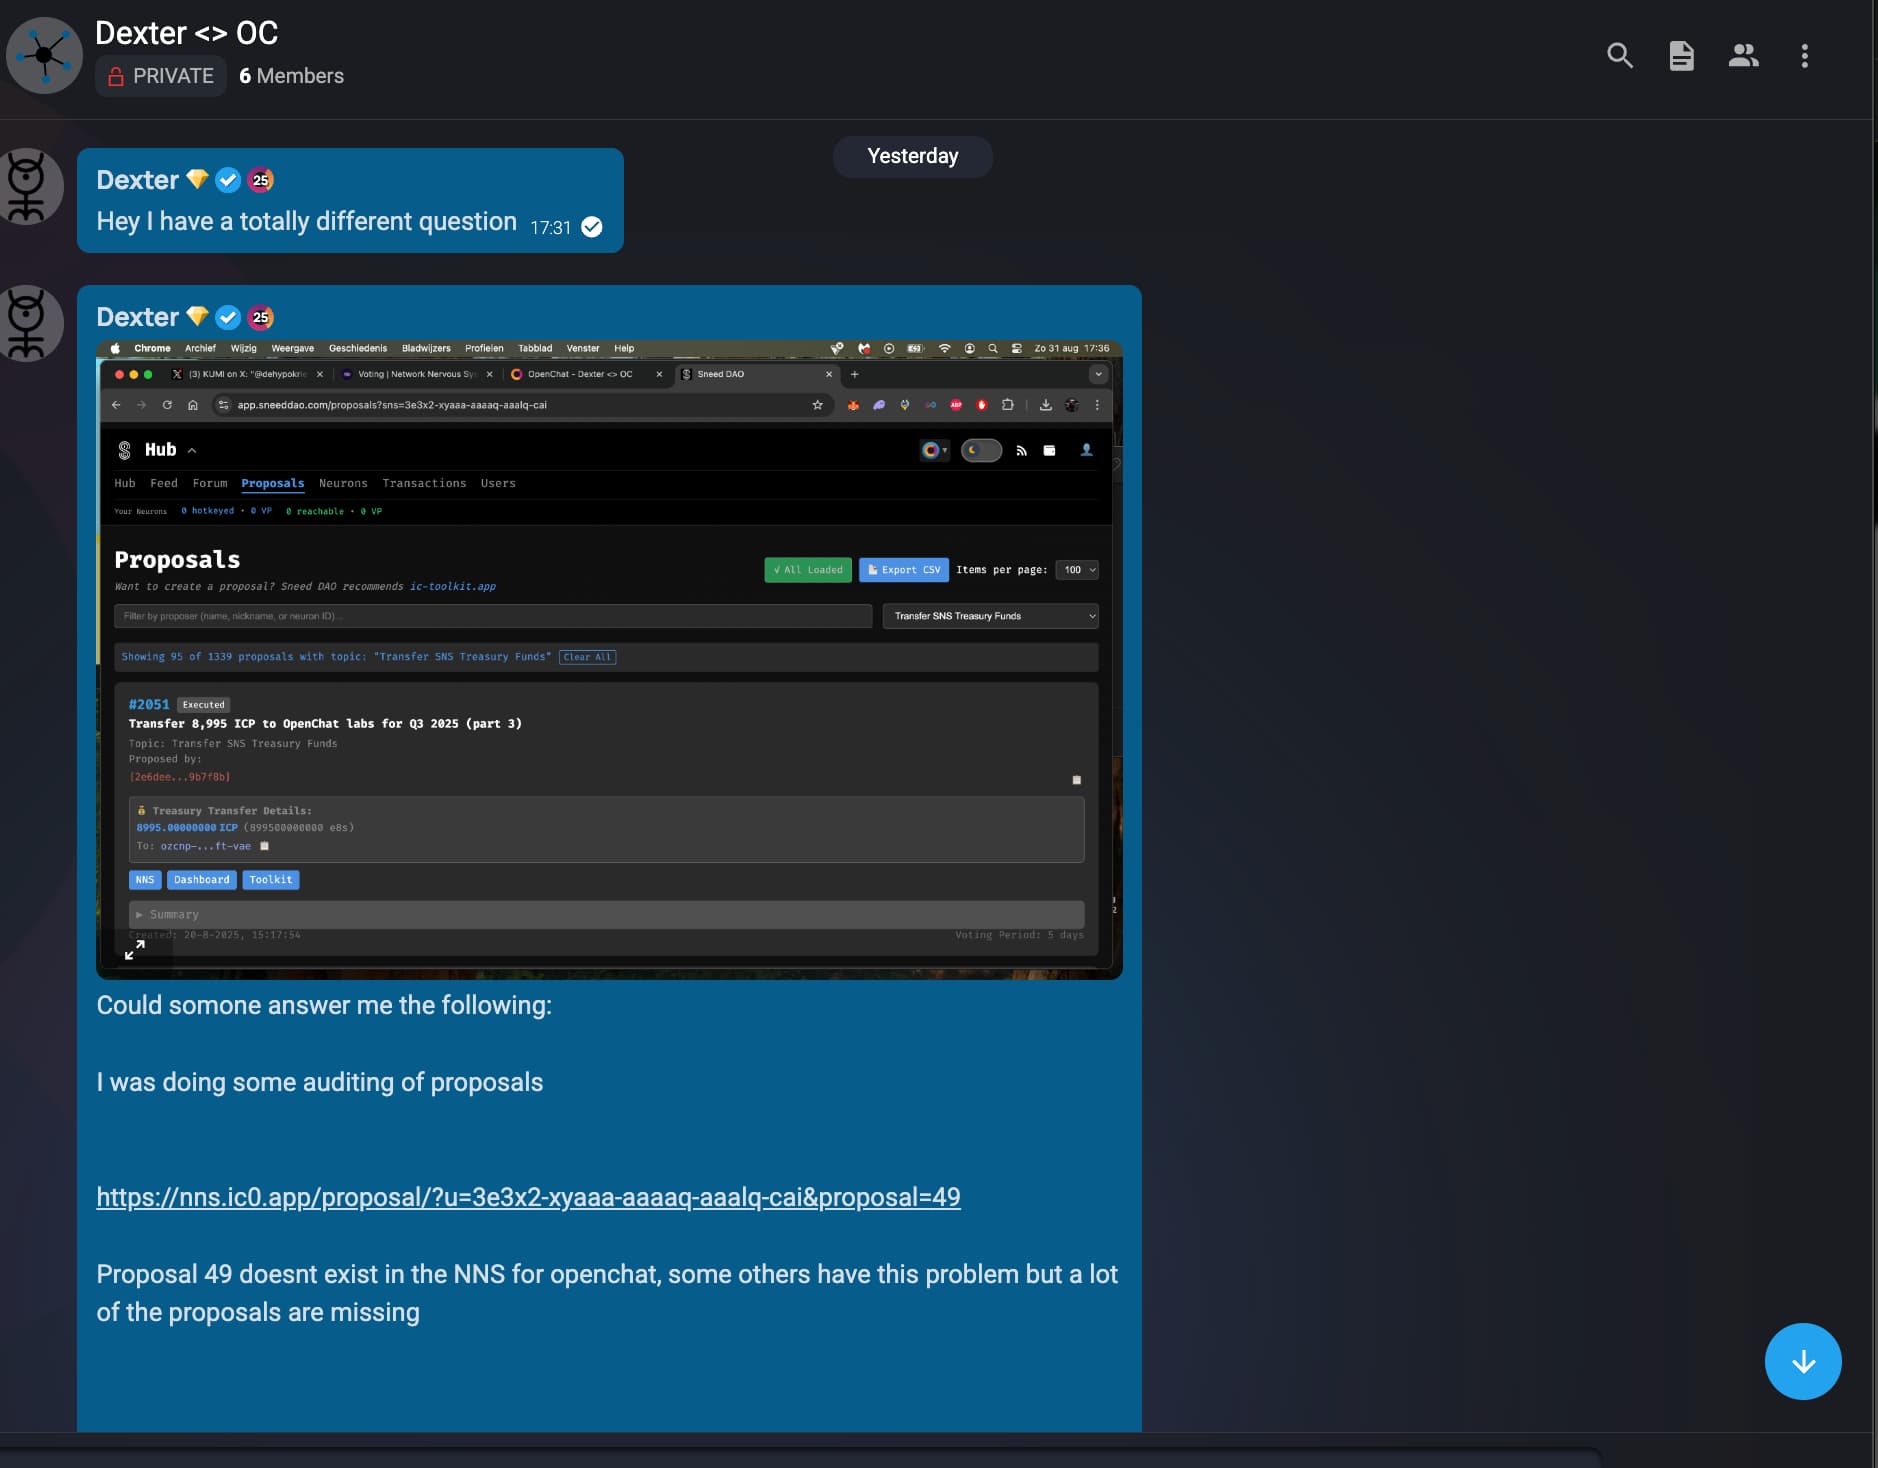This screenshot has height=1468, width=1878.
Task: In the shared screenshot, open the ic-toolkit.app link
Action: click(452, 586)
